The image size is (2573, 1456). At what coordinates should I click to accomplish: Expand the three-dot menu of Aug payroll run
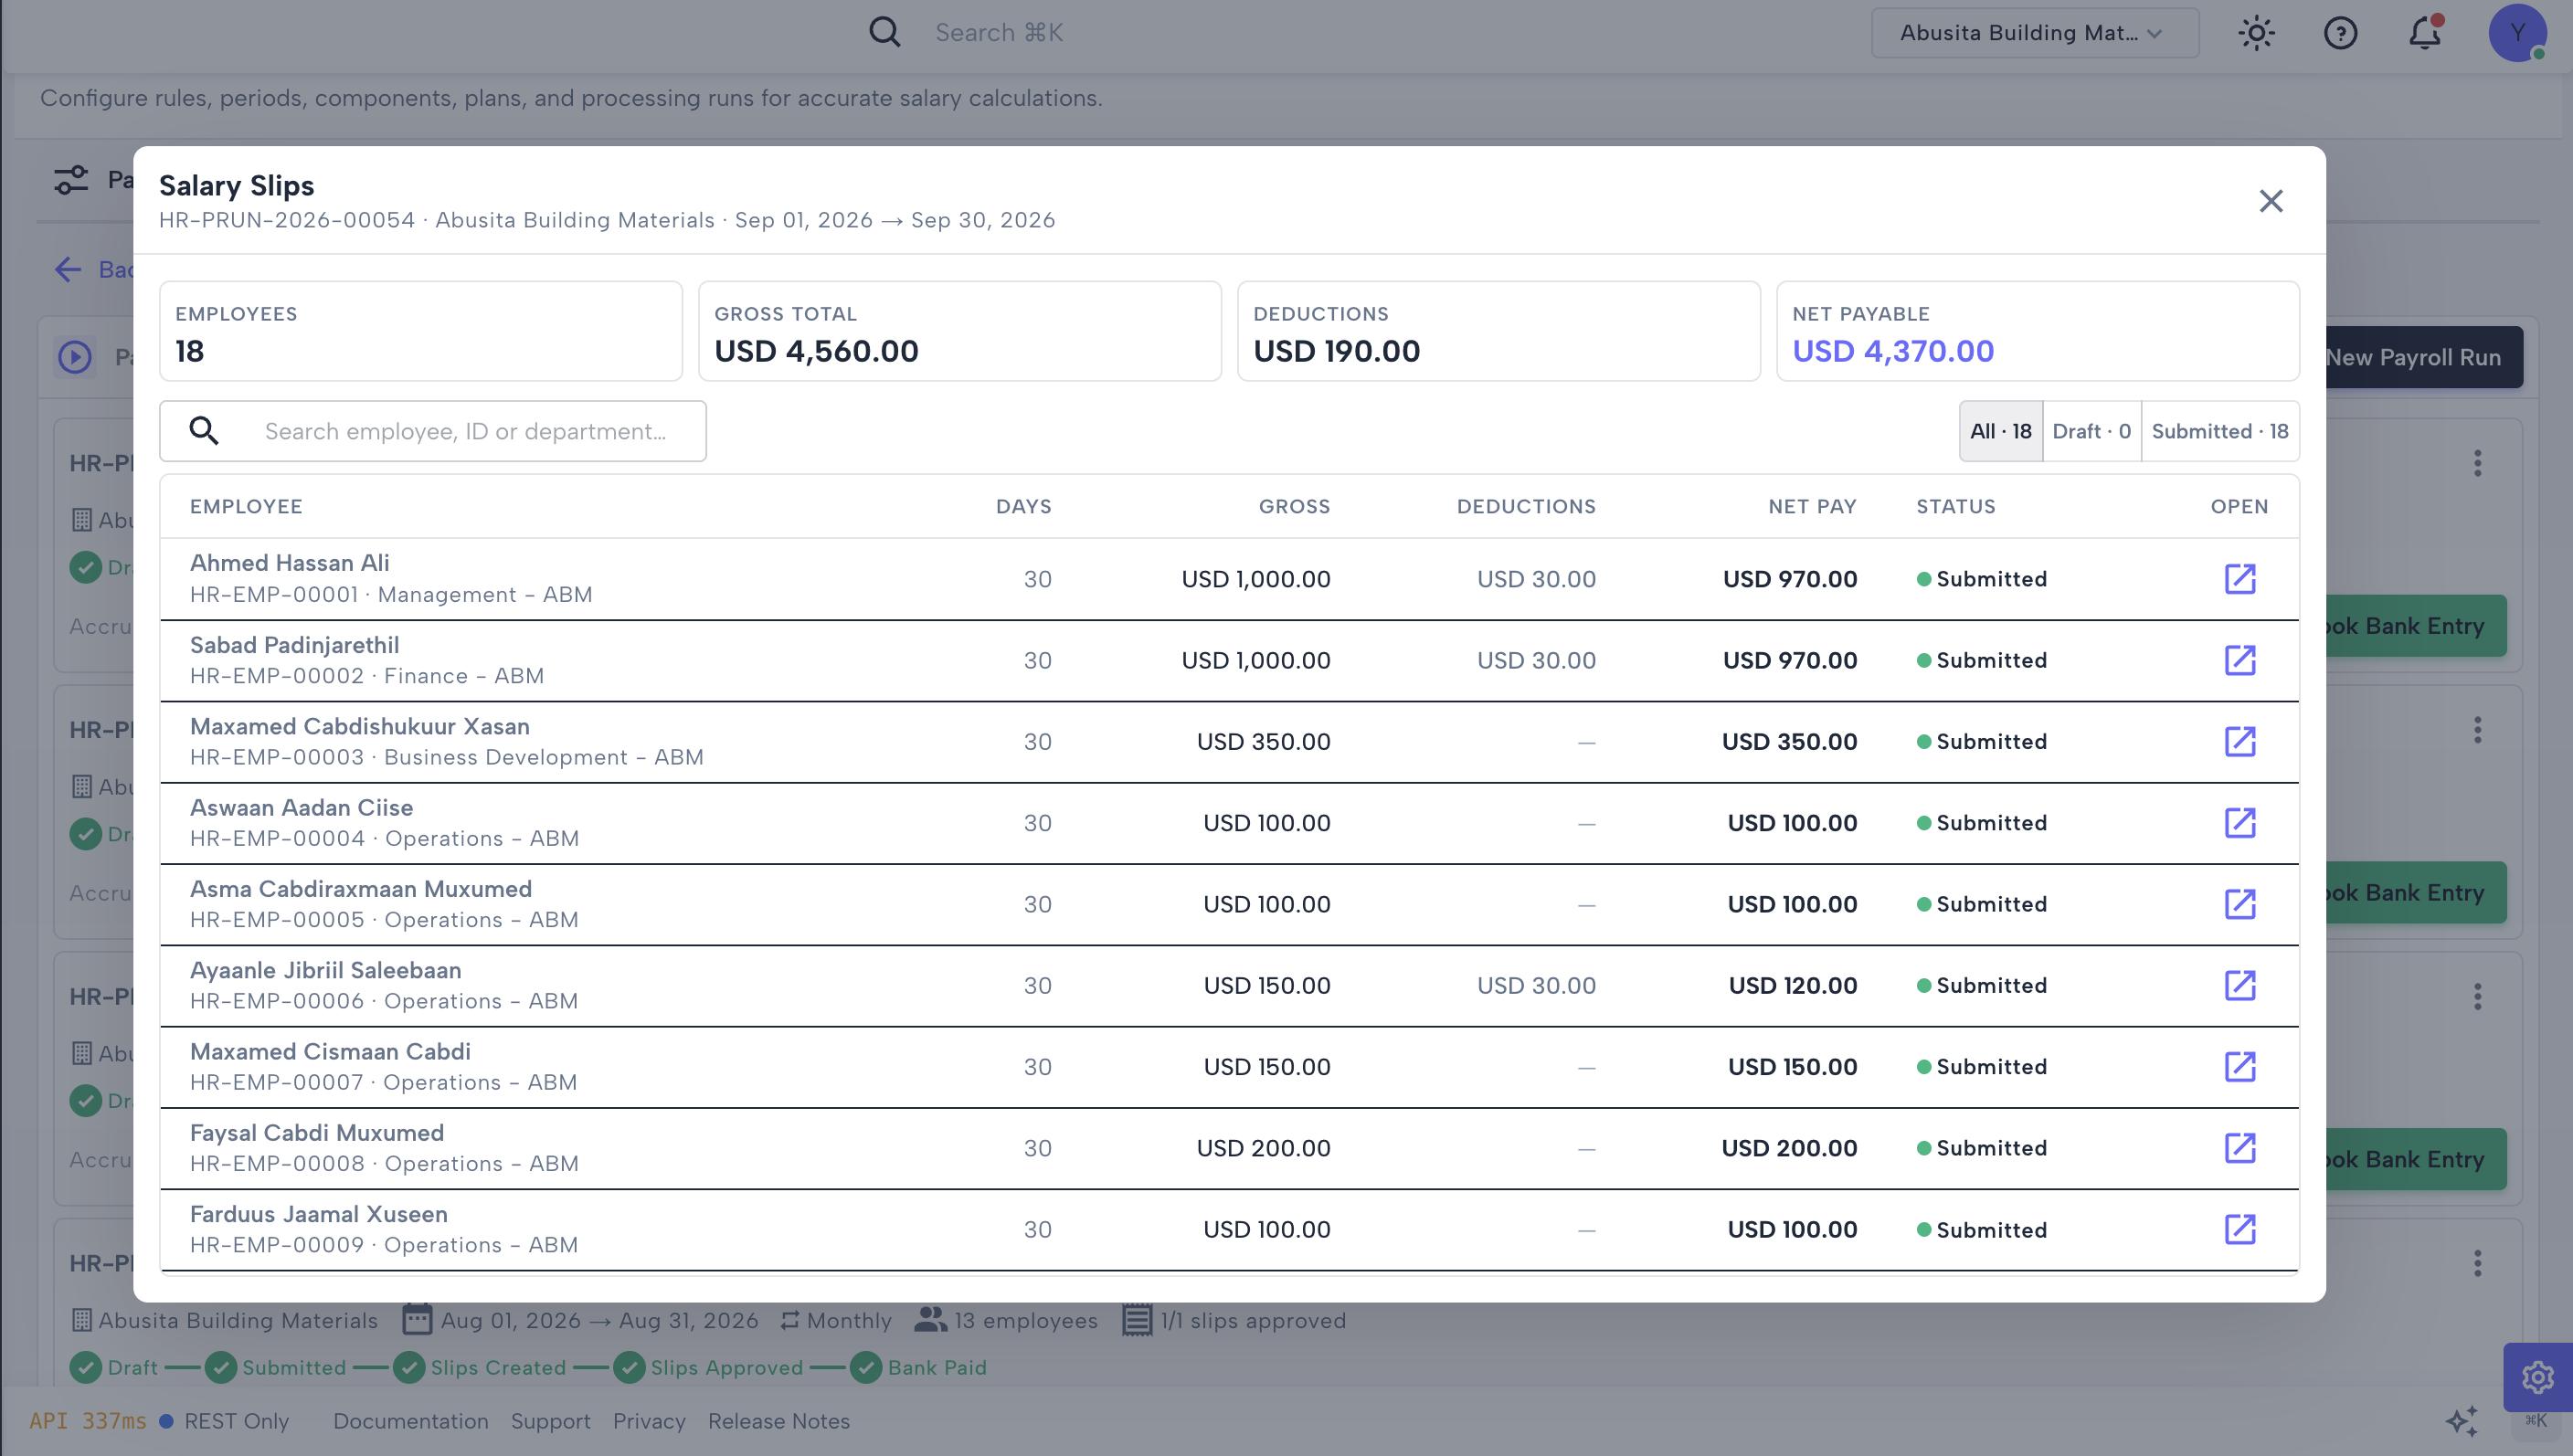click(2477, 1263)
